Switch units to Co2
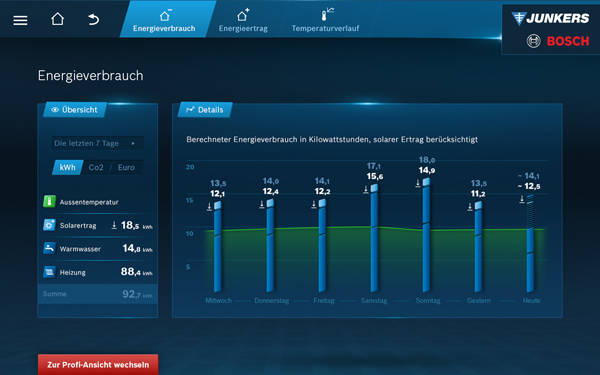Viewport: 600px width, 375px height. (96, 168)
